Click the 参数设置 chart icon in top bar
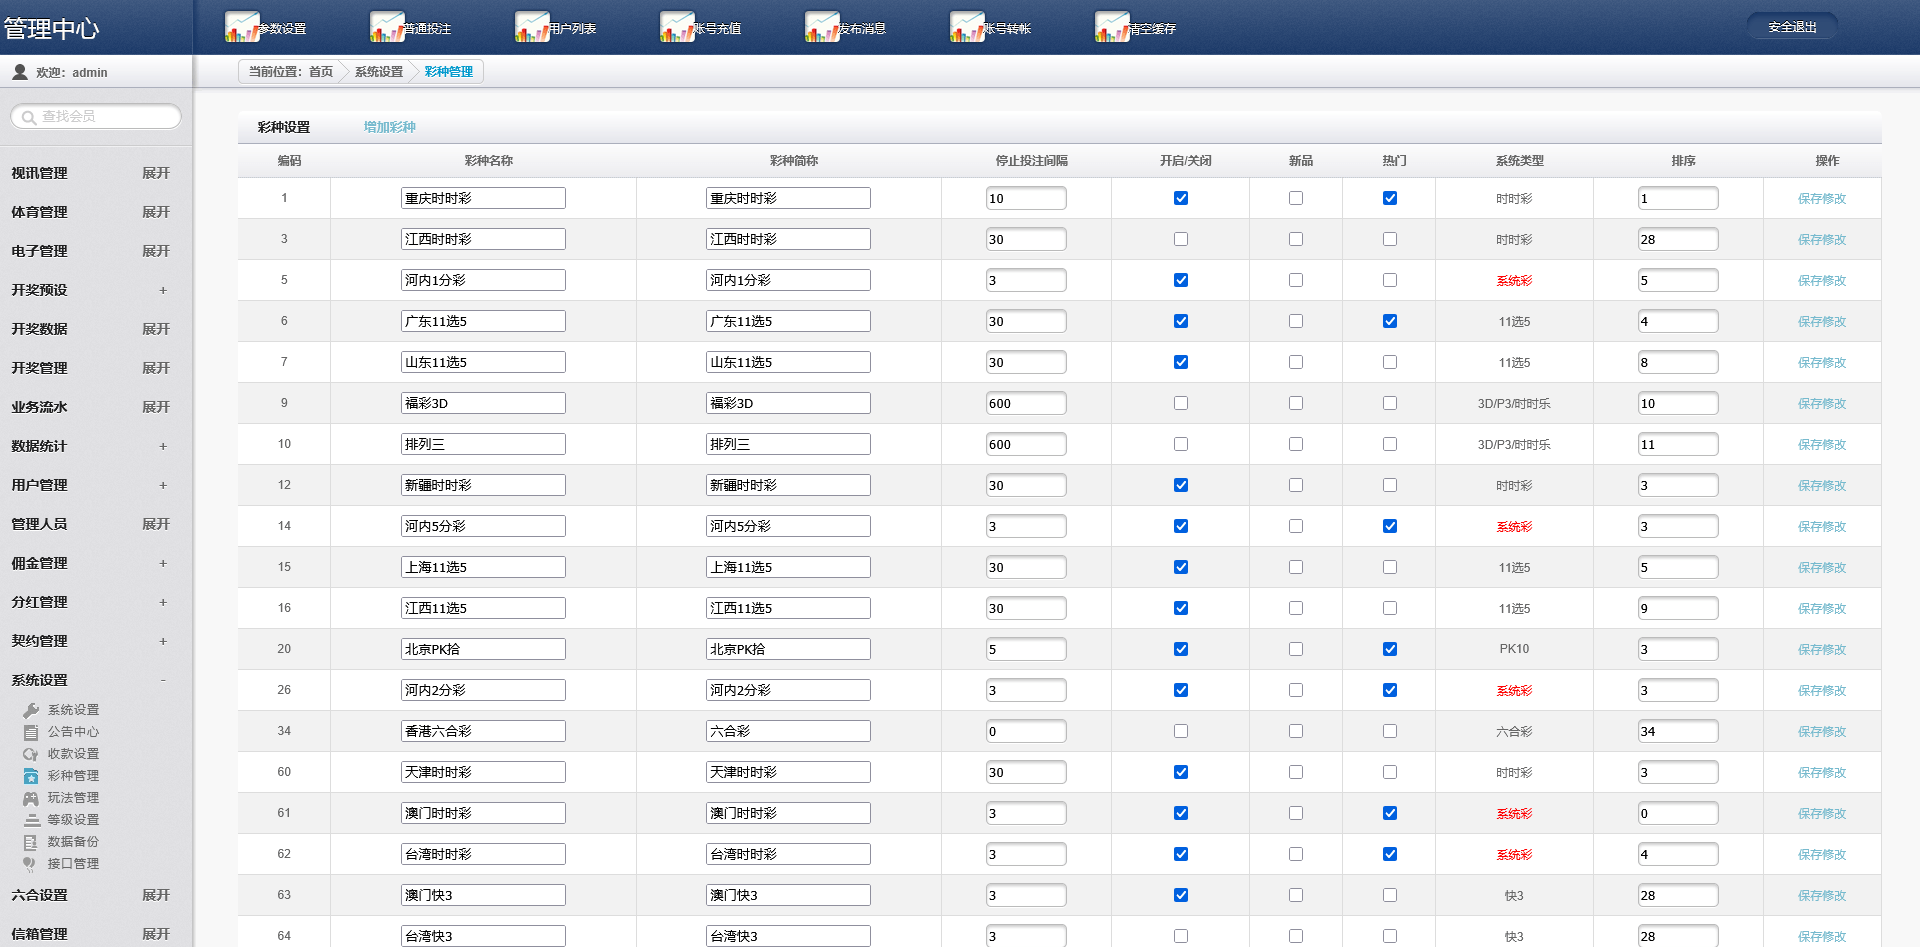This screenshot has width=1920, height=947. coord(242,27)
